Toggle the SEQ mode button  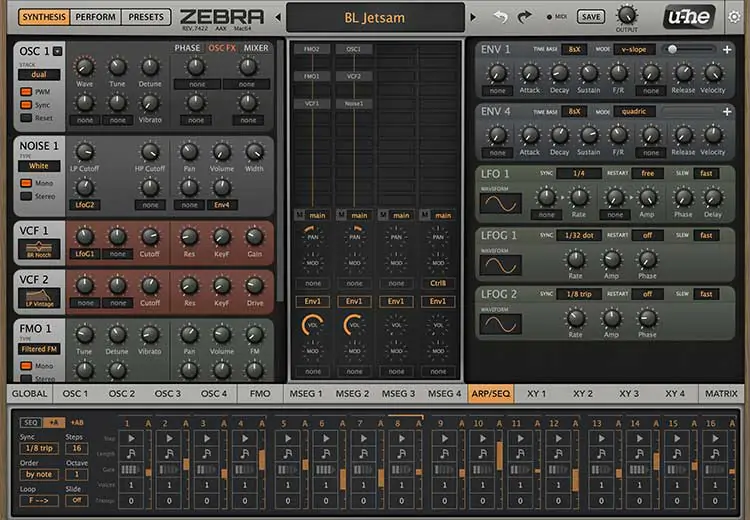coord(30,422)
